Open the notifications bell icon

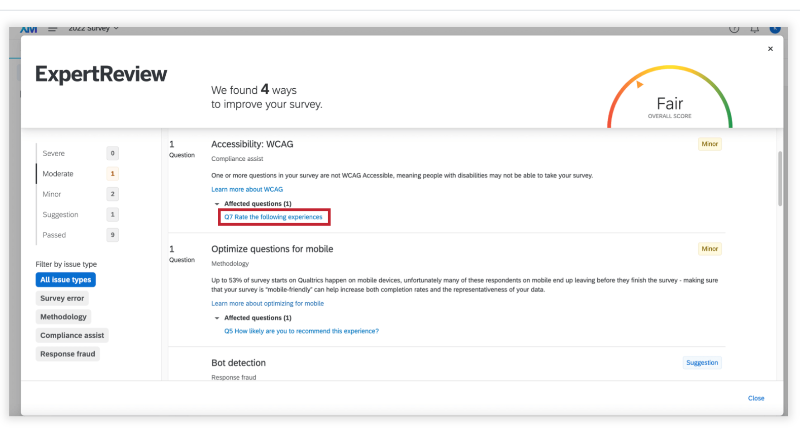point(755,29)
